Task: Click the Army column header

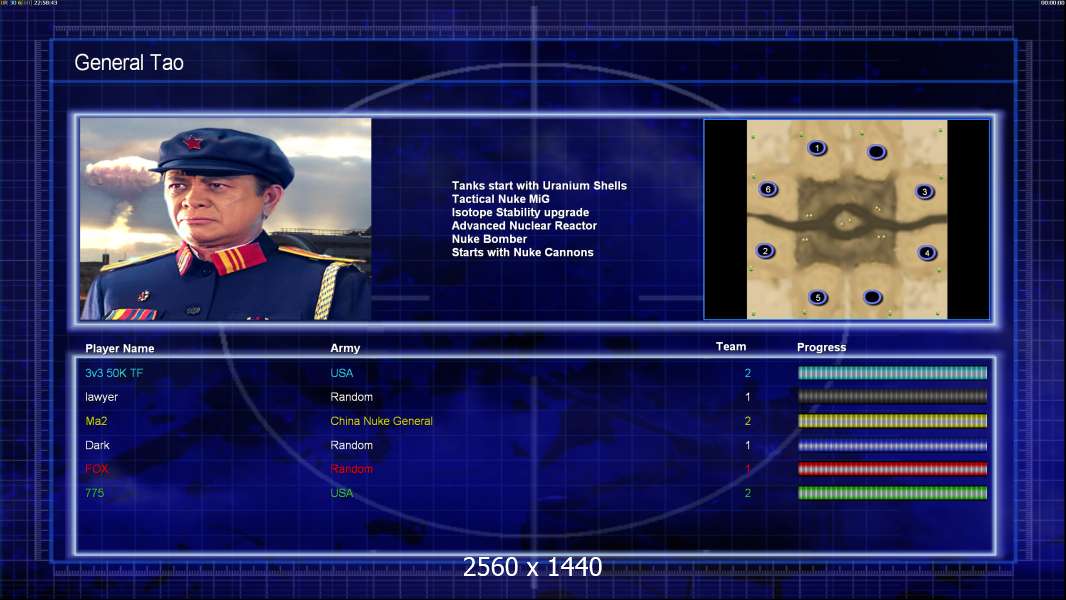Action: tap(345, 348)
